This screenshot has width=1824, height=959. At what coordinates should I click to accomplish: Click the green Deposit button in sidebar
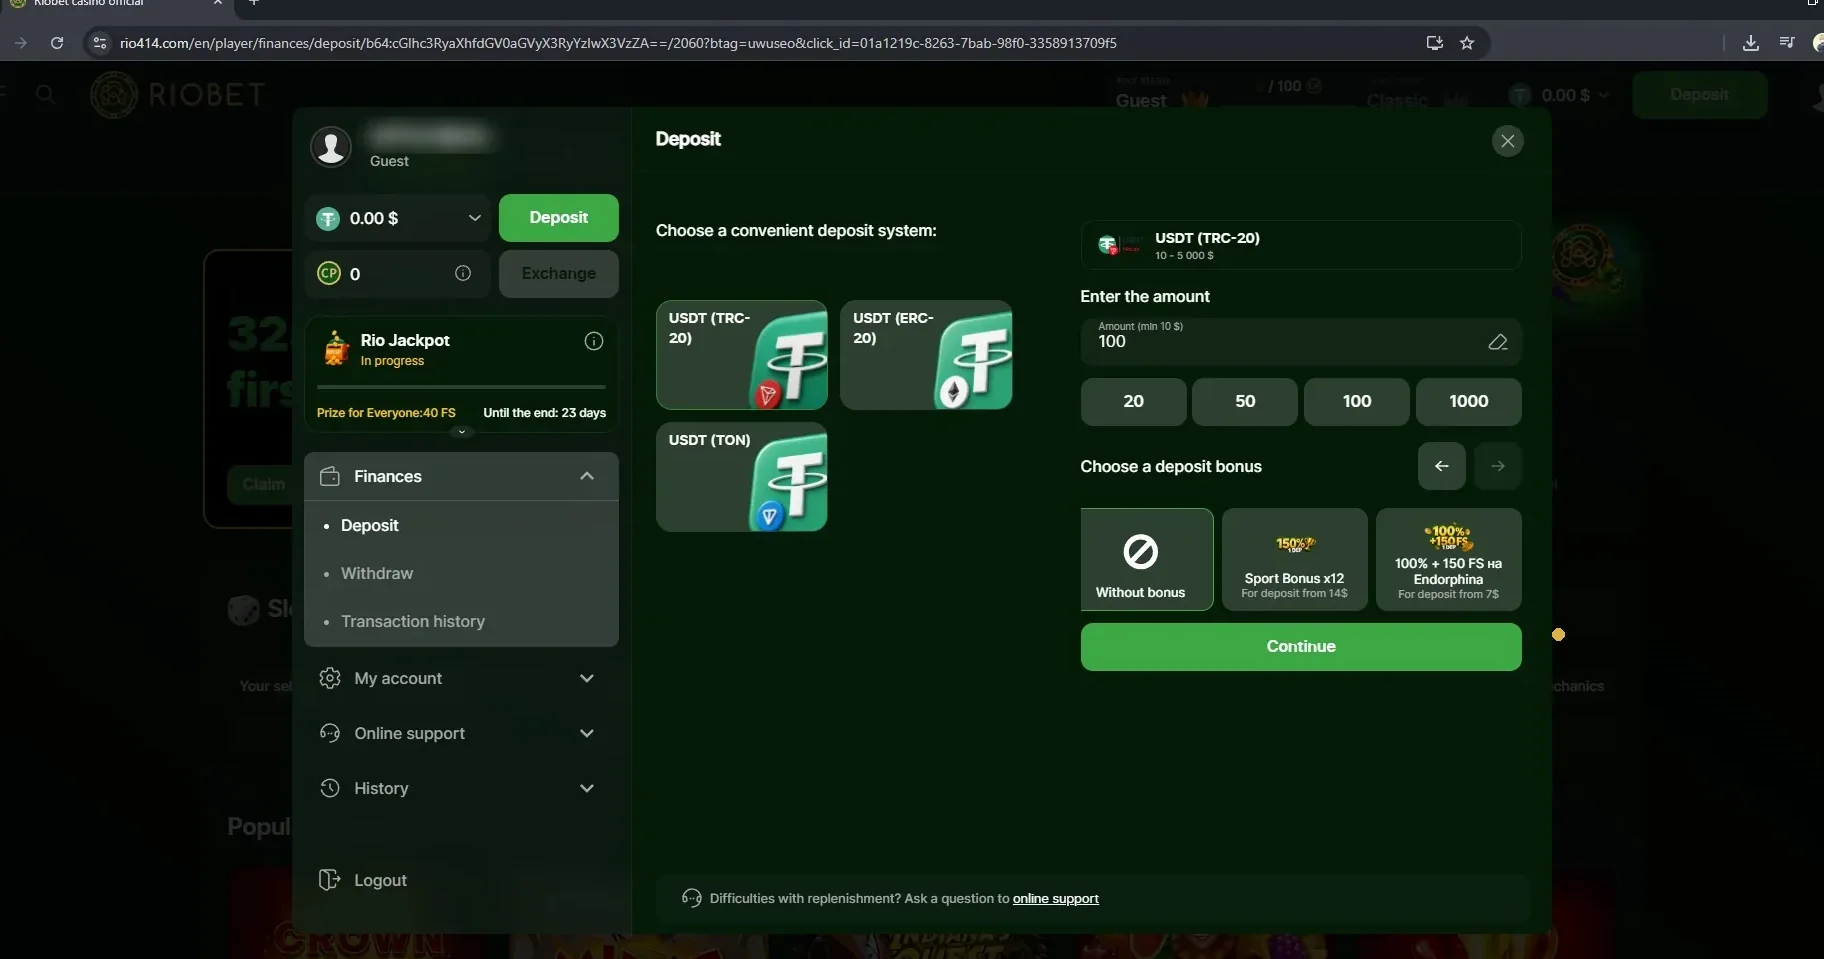559,218
